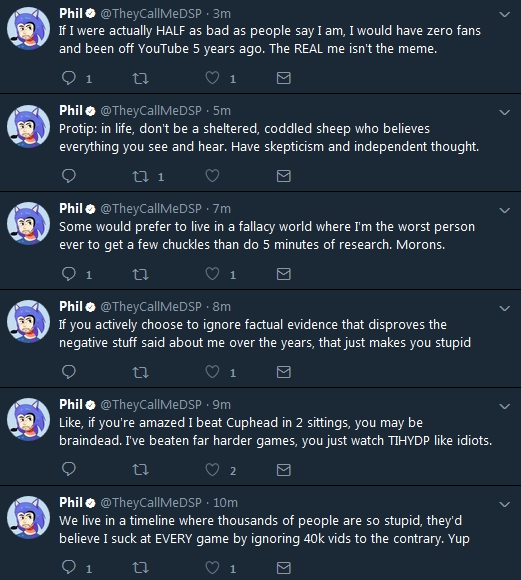Retweet the 3m tweet about the REAL me
The height and width of the screenshot is (580, 521).
(141, 78)
